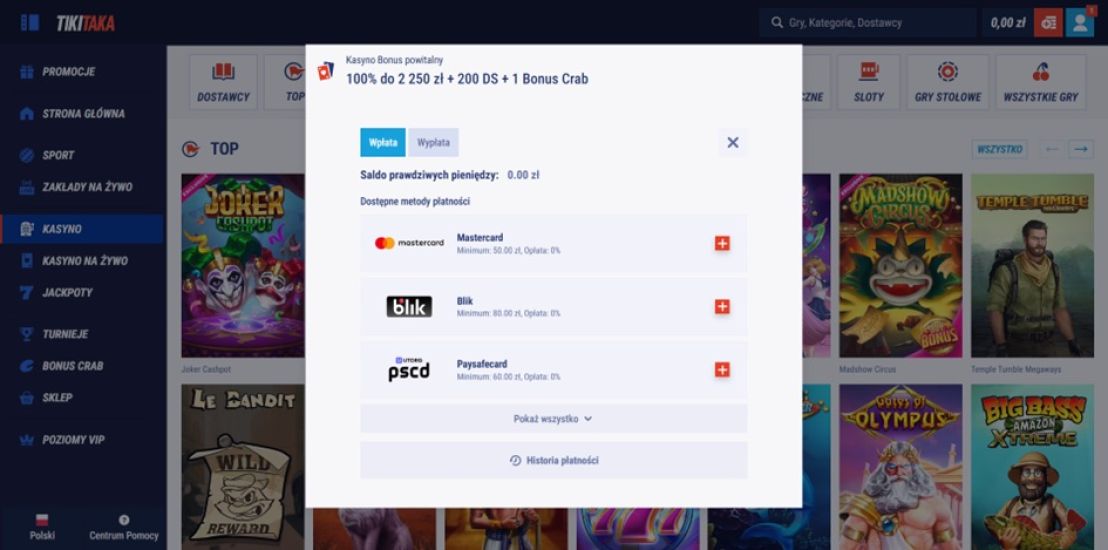Click the WSZYSTKO link in TOP section

(x=999, y=149)
